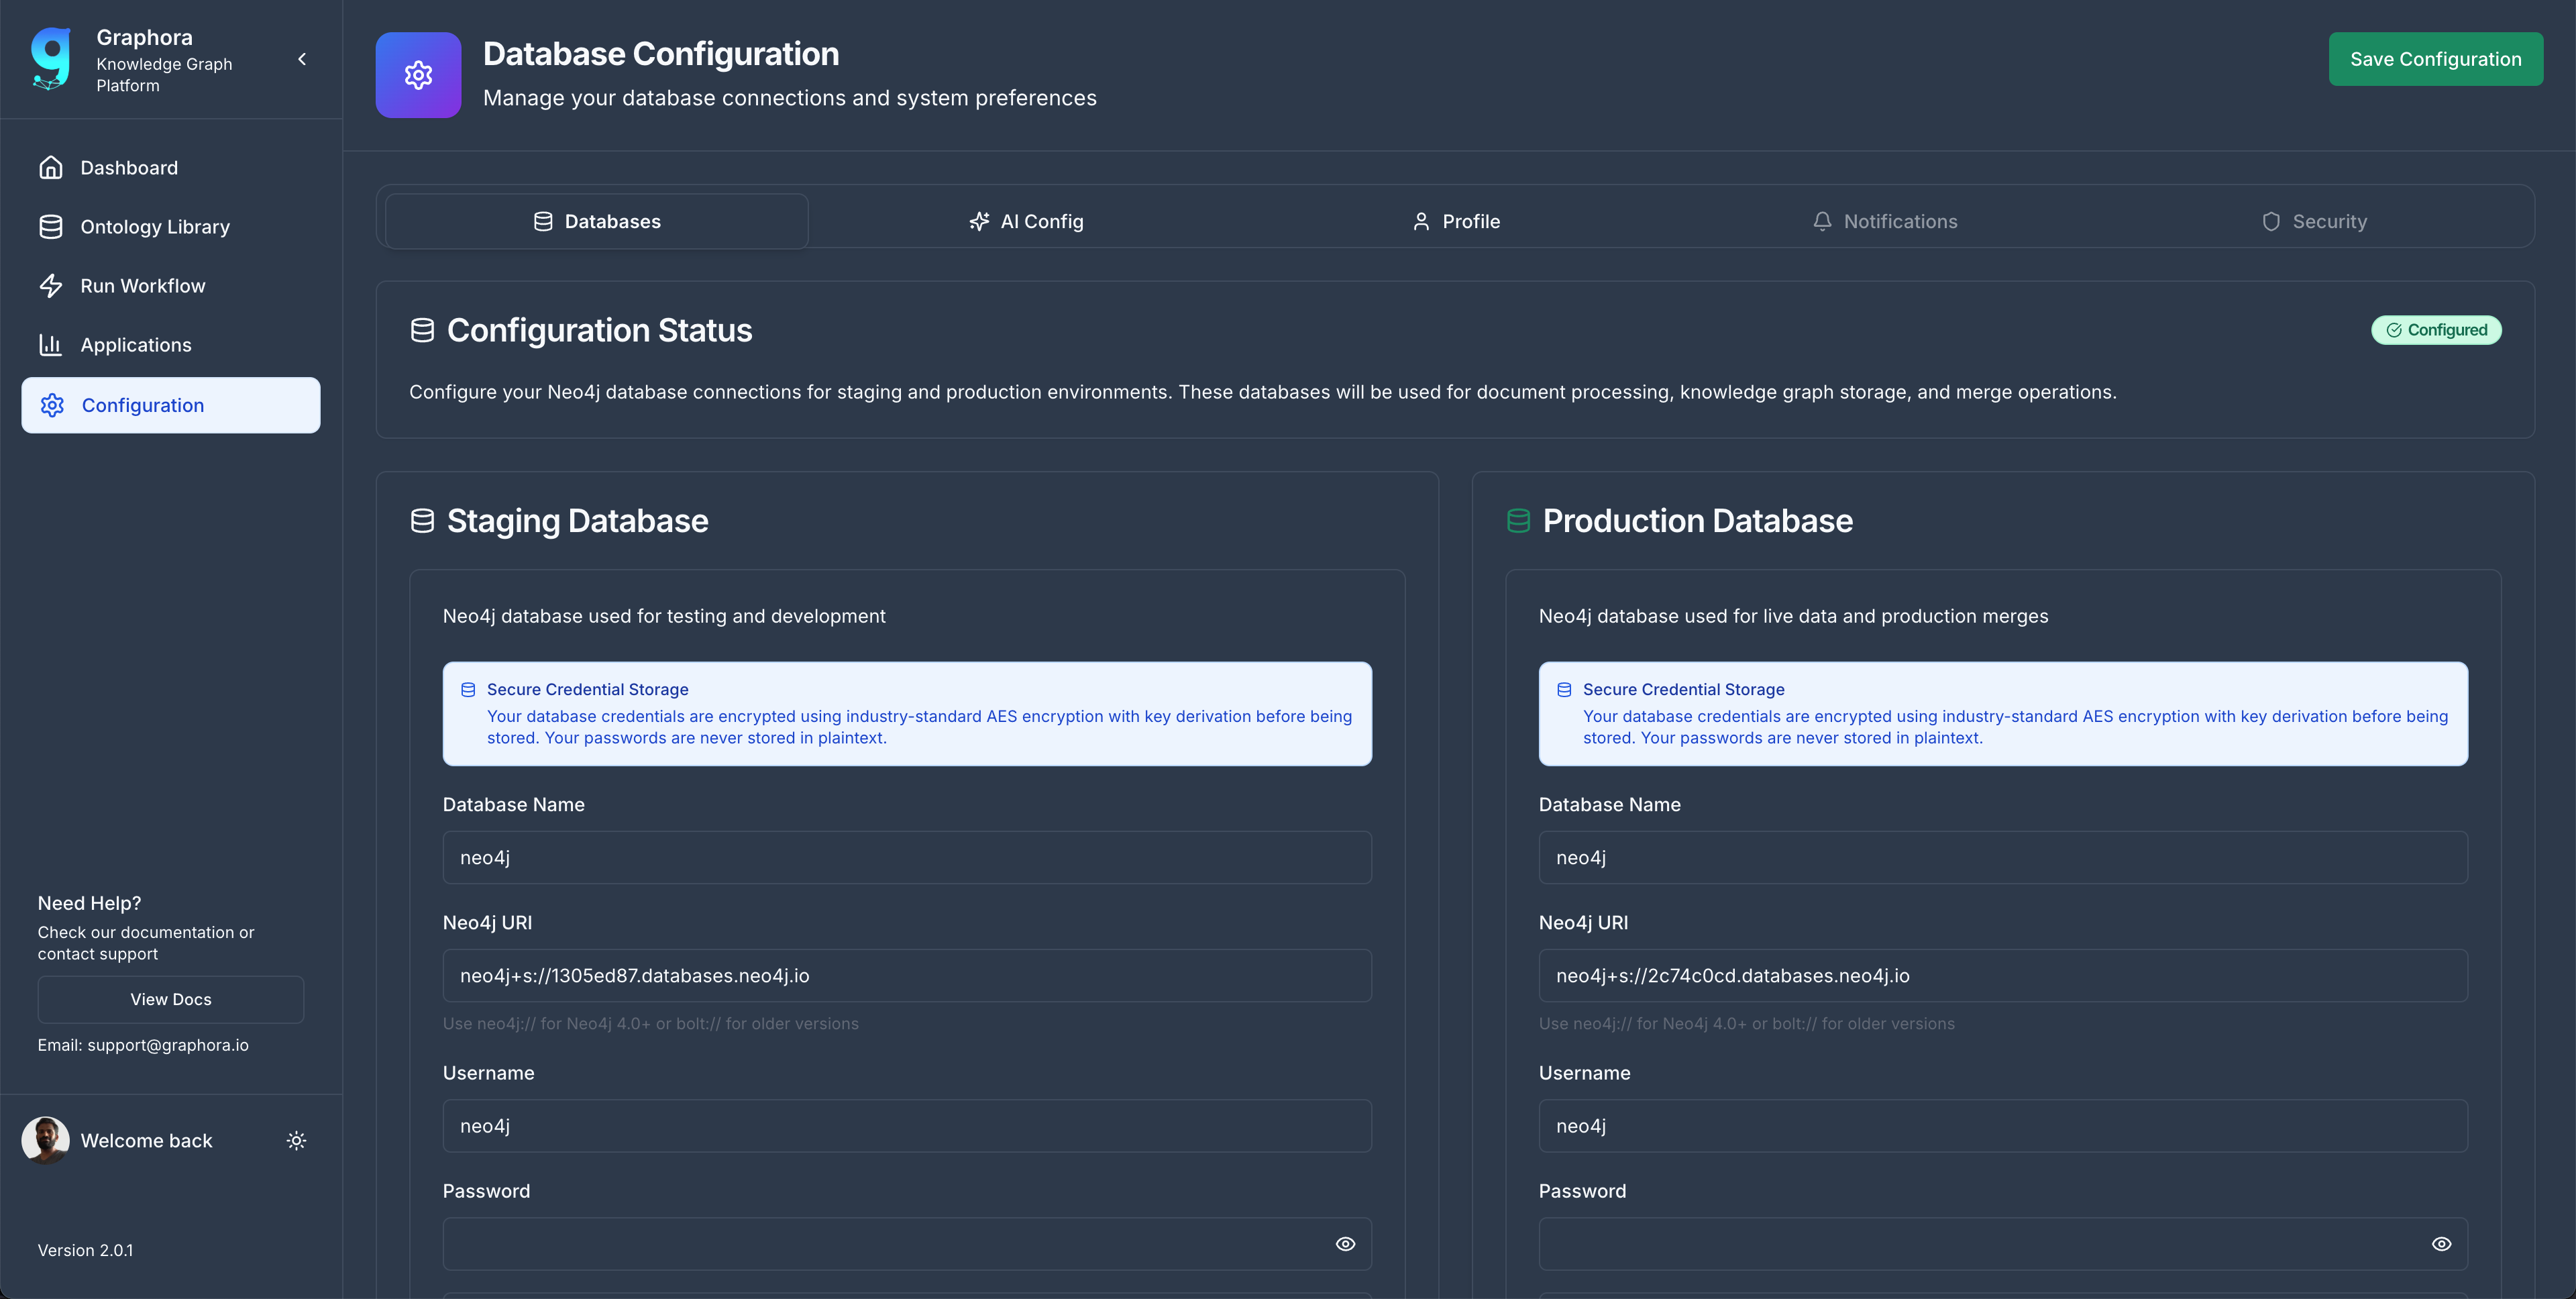Open the Applications section
Viewport: 2576px width, 1299px height.
pos(171,345)
